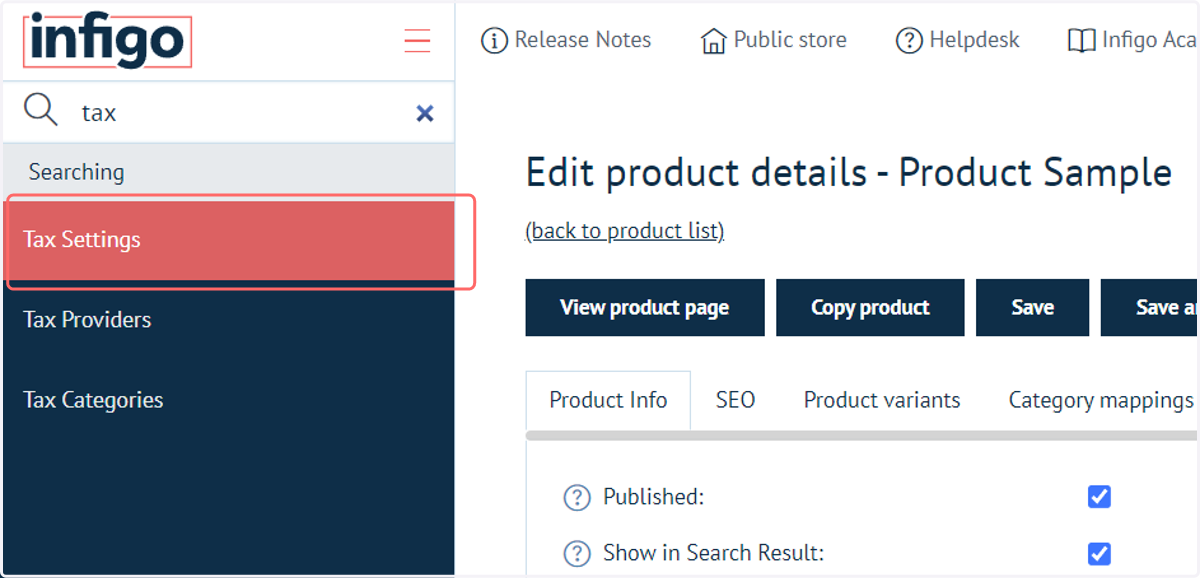Switch to the SEO tab
Viewport: 1200px width, 578px height.
[x=735, y=400]
